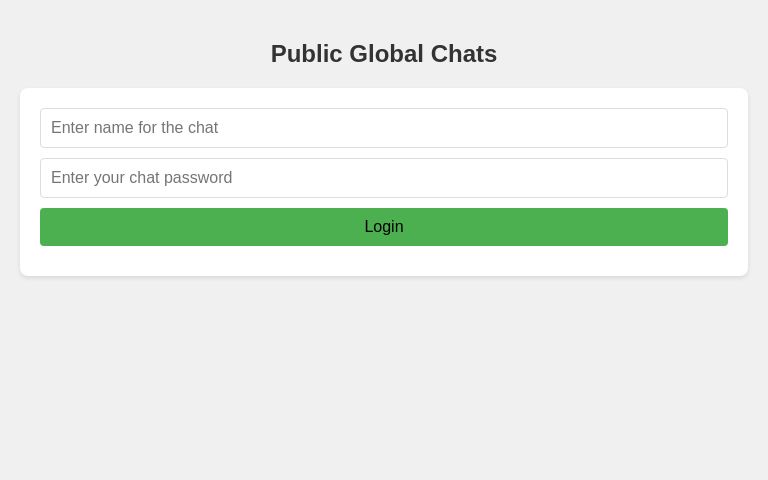Click the button below the password field
This screenshot has height=480, width=768.
point(384,227)
